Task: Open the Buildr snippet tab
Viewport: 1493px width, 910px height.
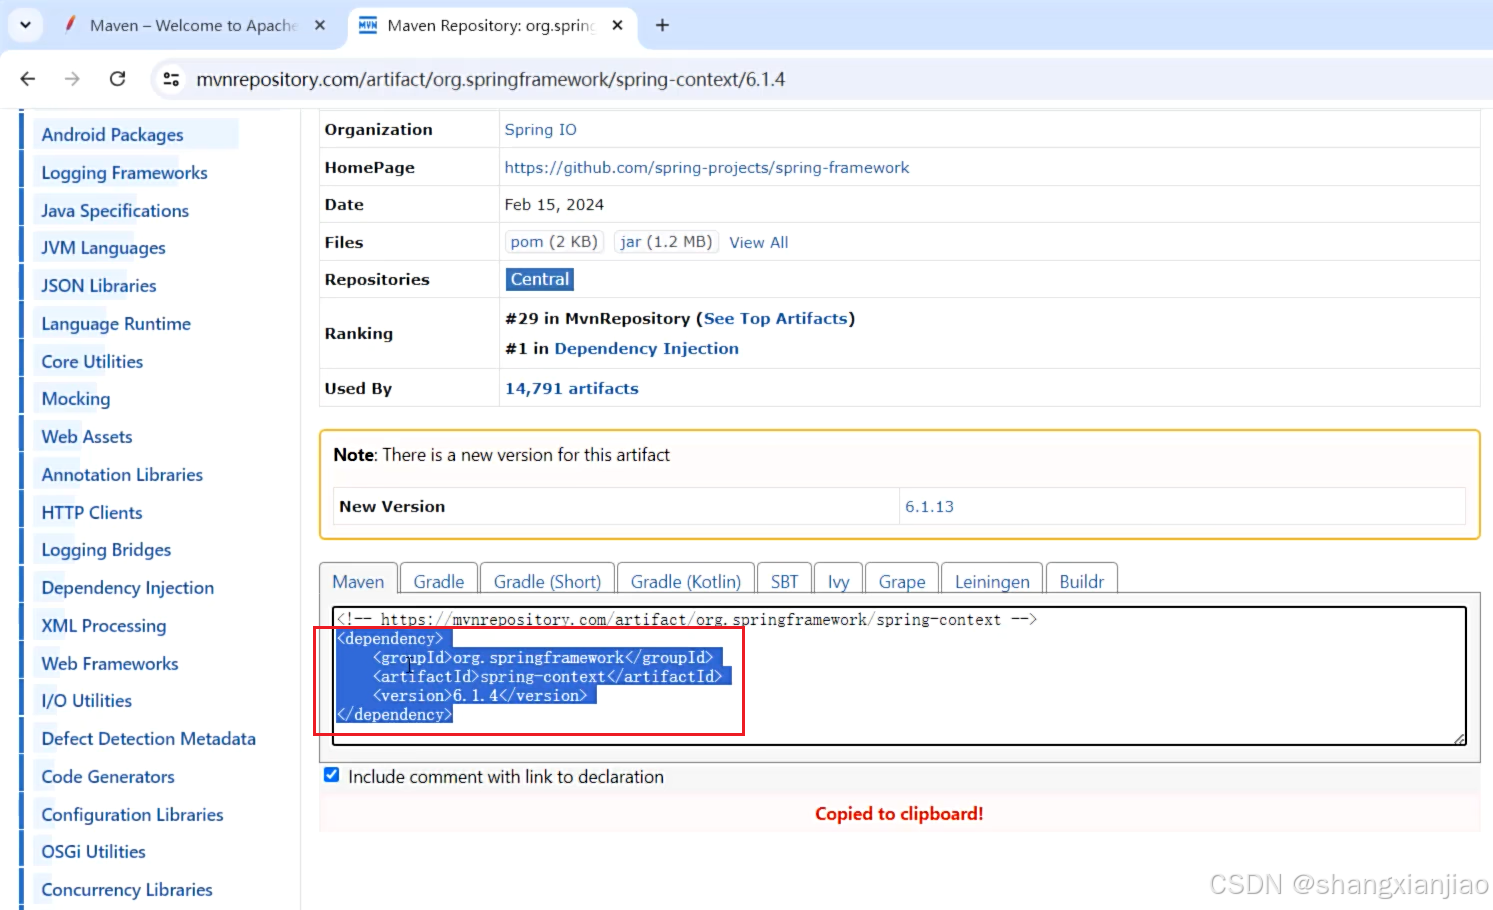Action: 1082,581
